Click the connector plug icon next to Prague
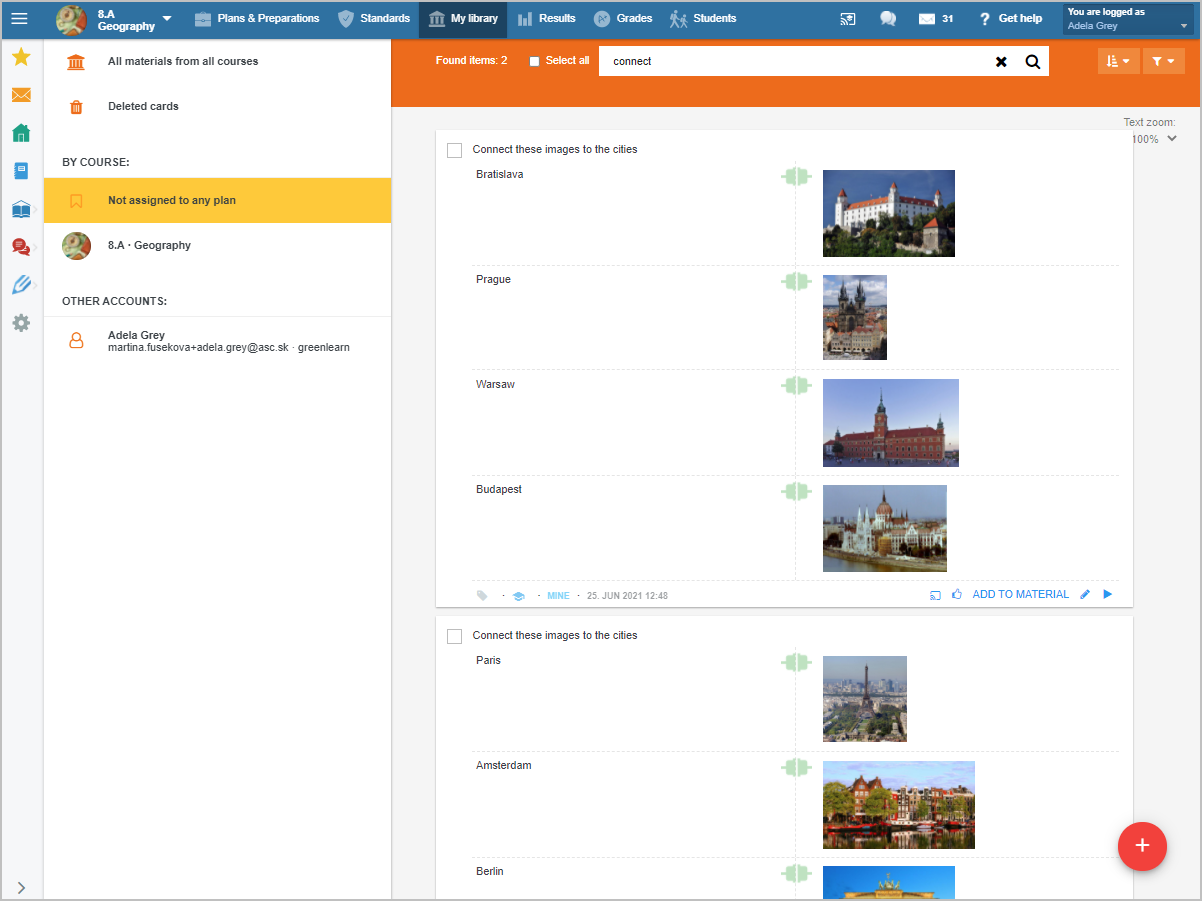 796,282
